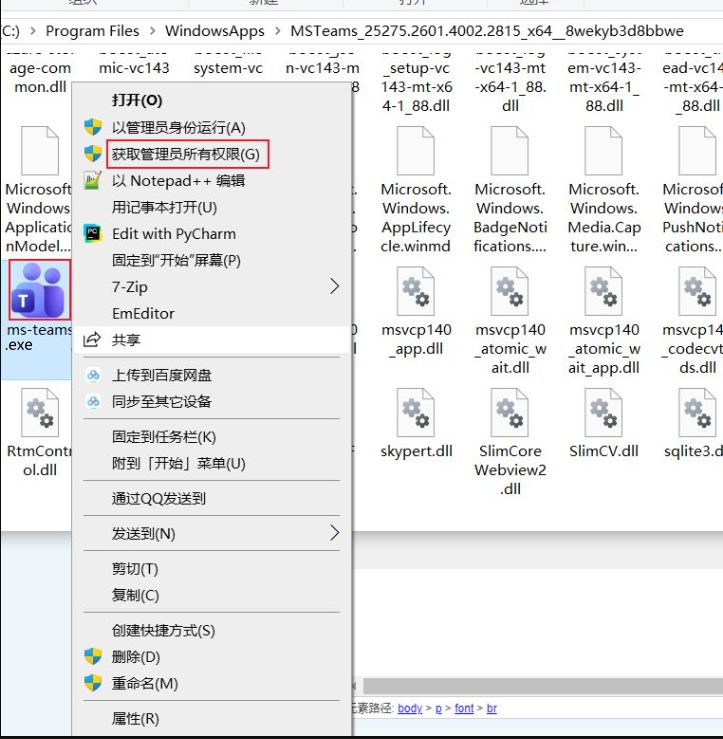
Task: Choose 以管理员身份运行(A) menu entry
Action: click(178, 127)
